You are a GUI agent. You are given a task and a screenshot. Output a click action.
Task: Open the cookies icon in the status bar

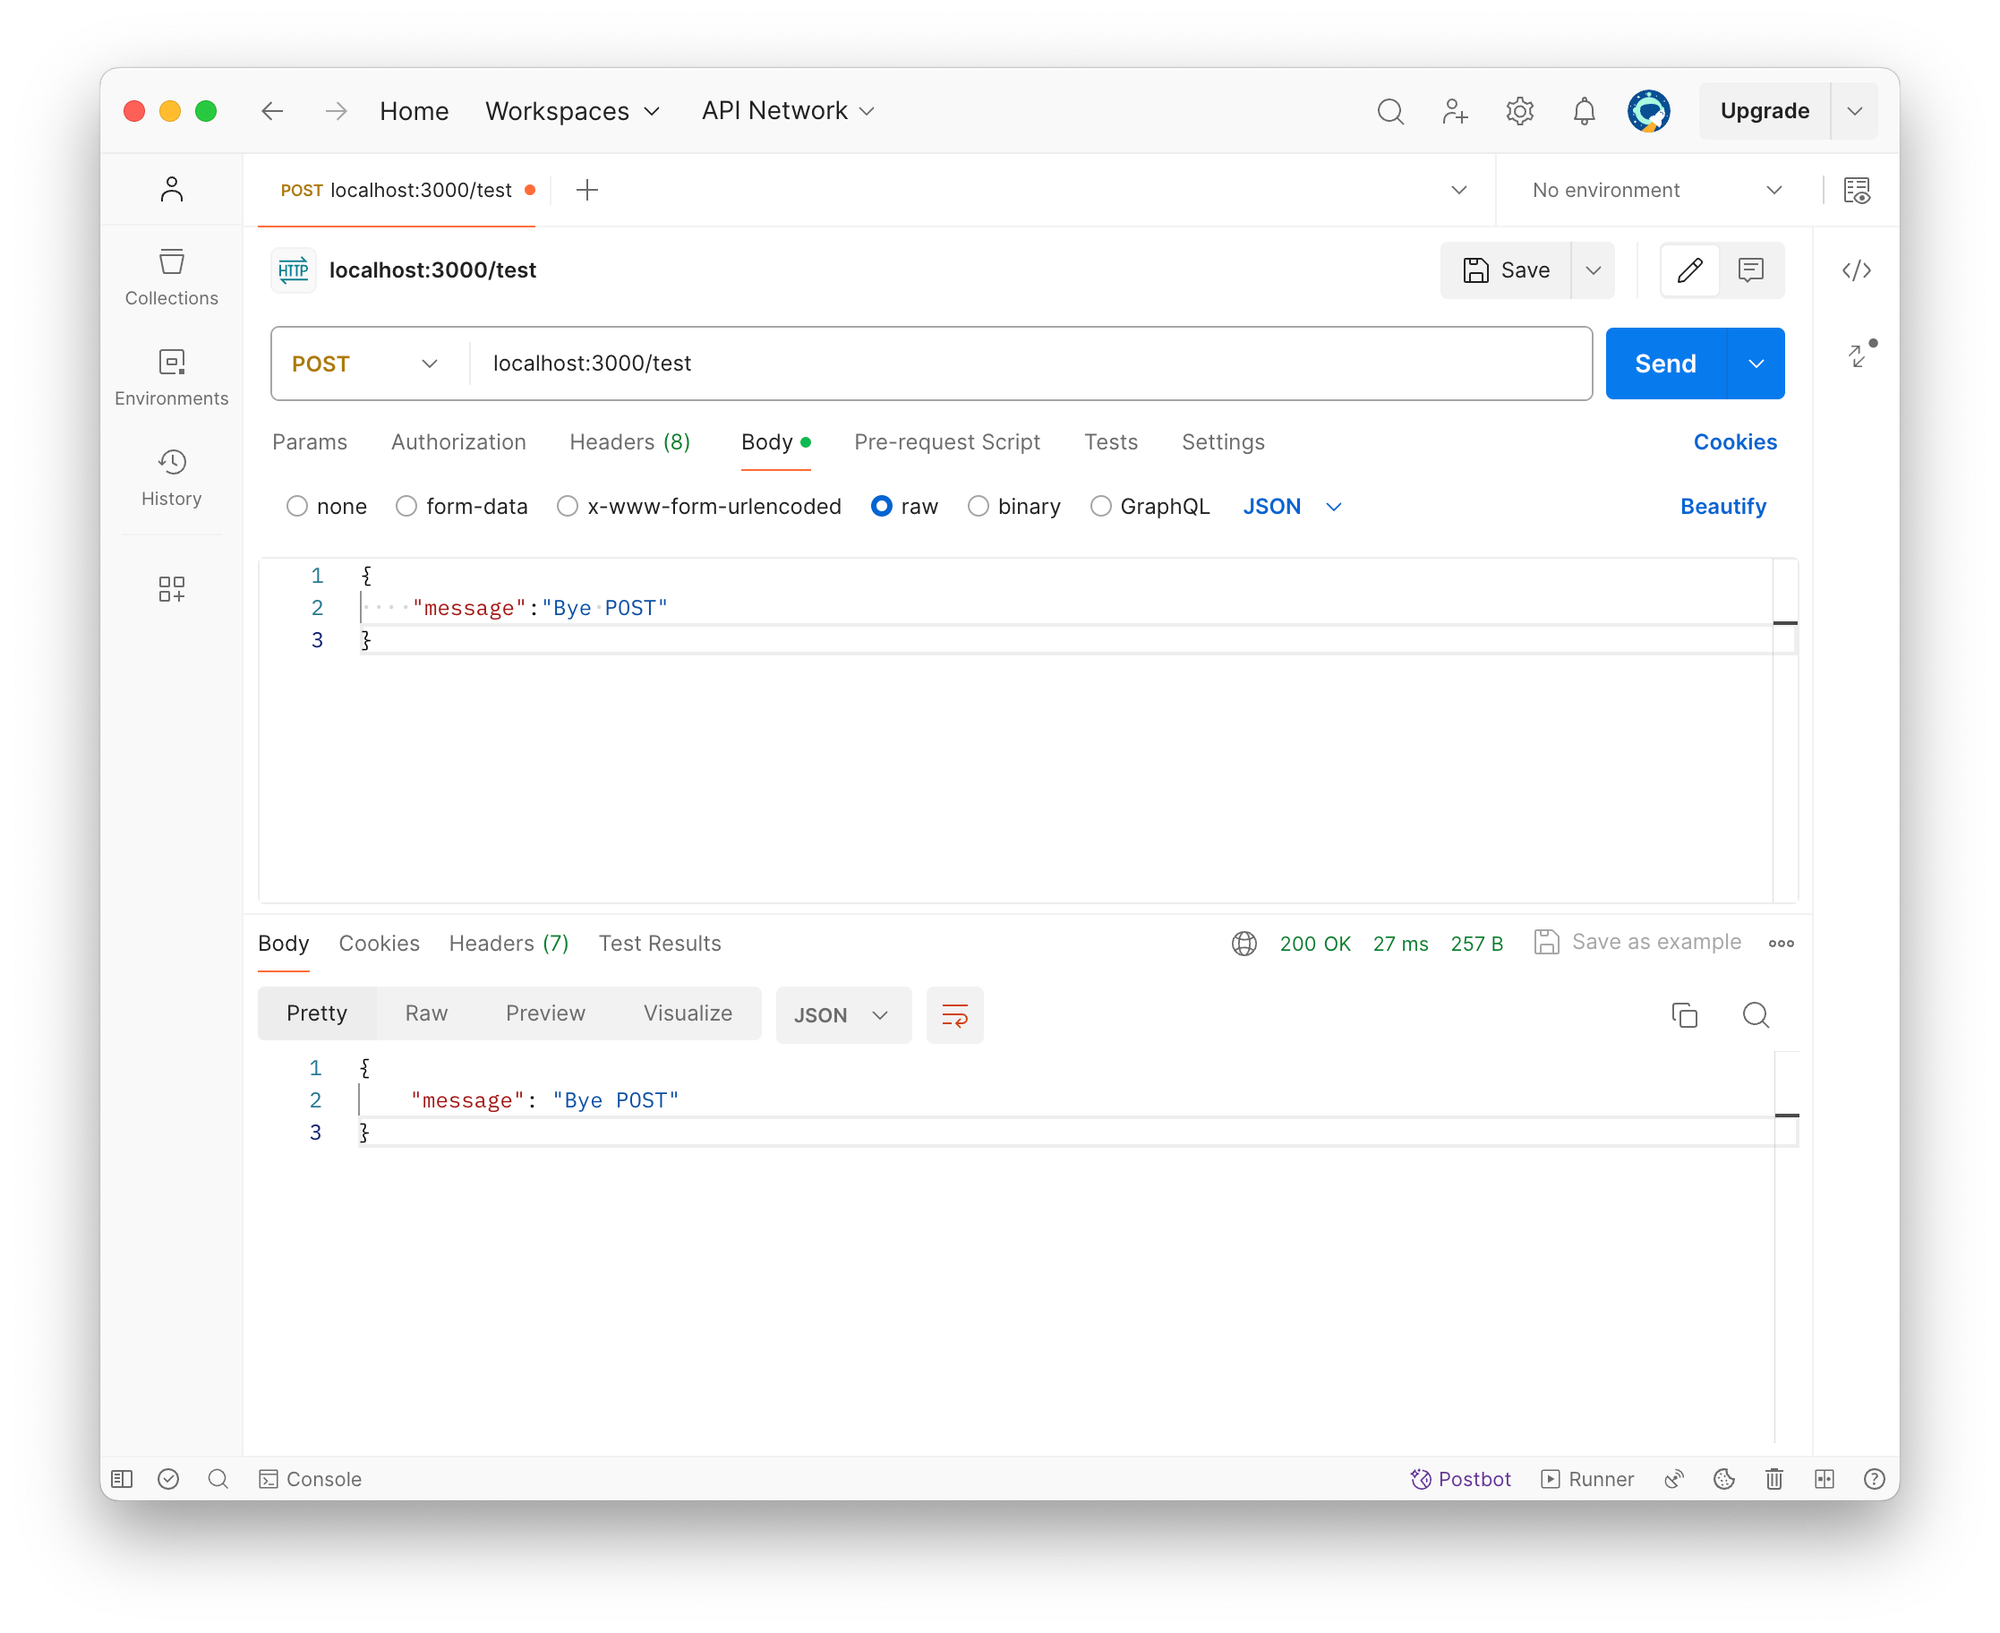[1724, 1479]
